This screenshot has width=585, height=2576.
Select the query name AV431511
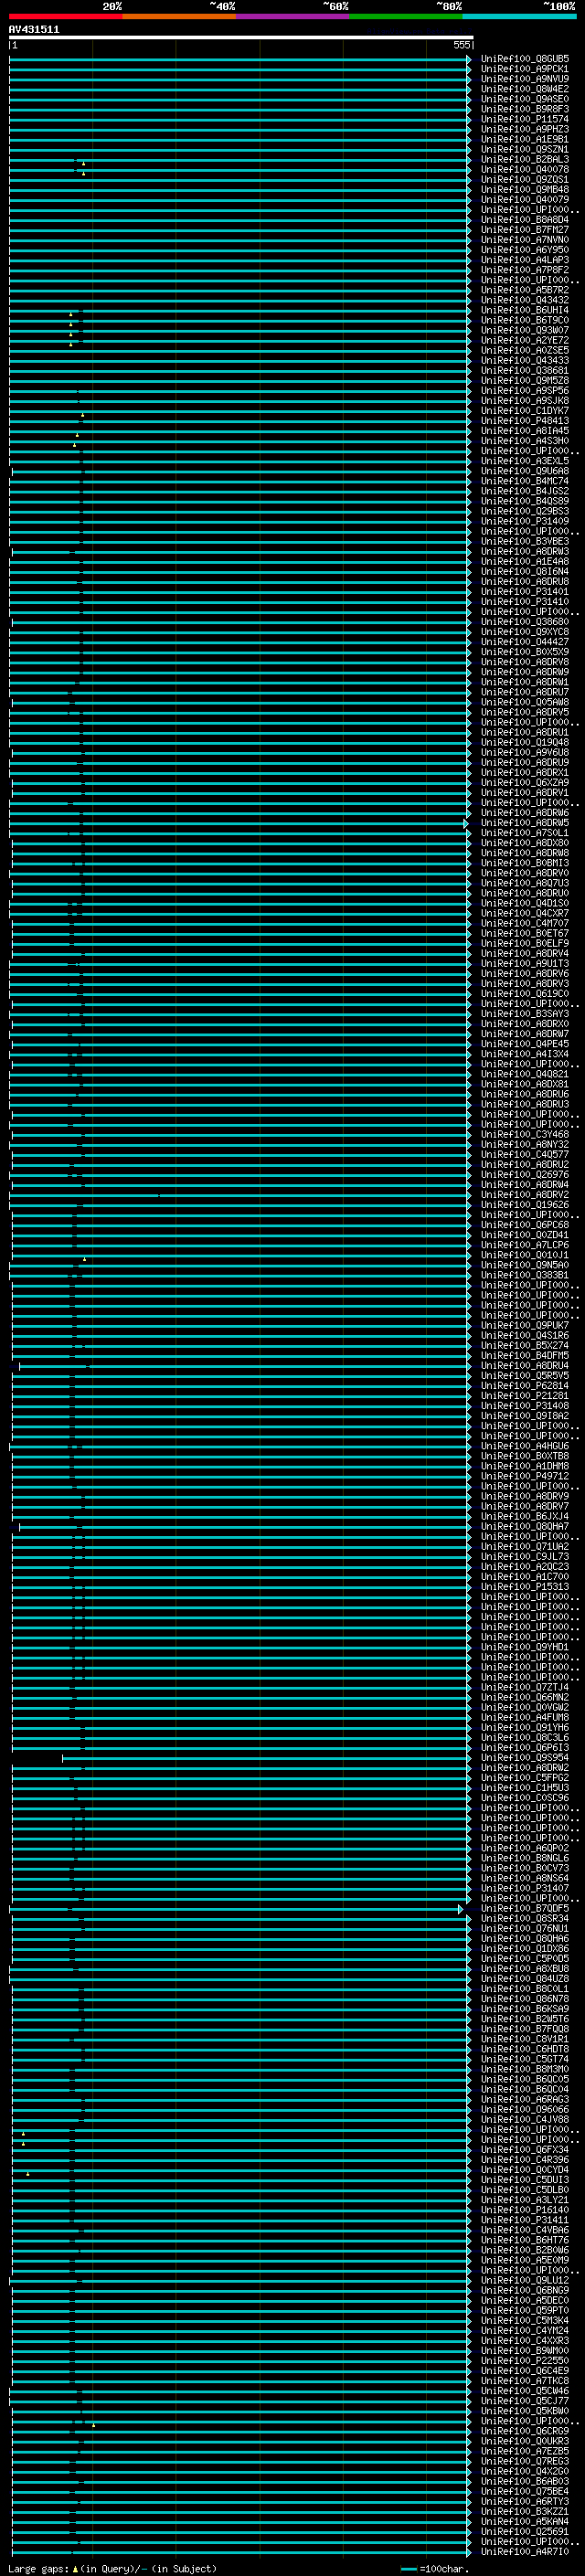coord(34,29)
